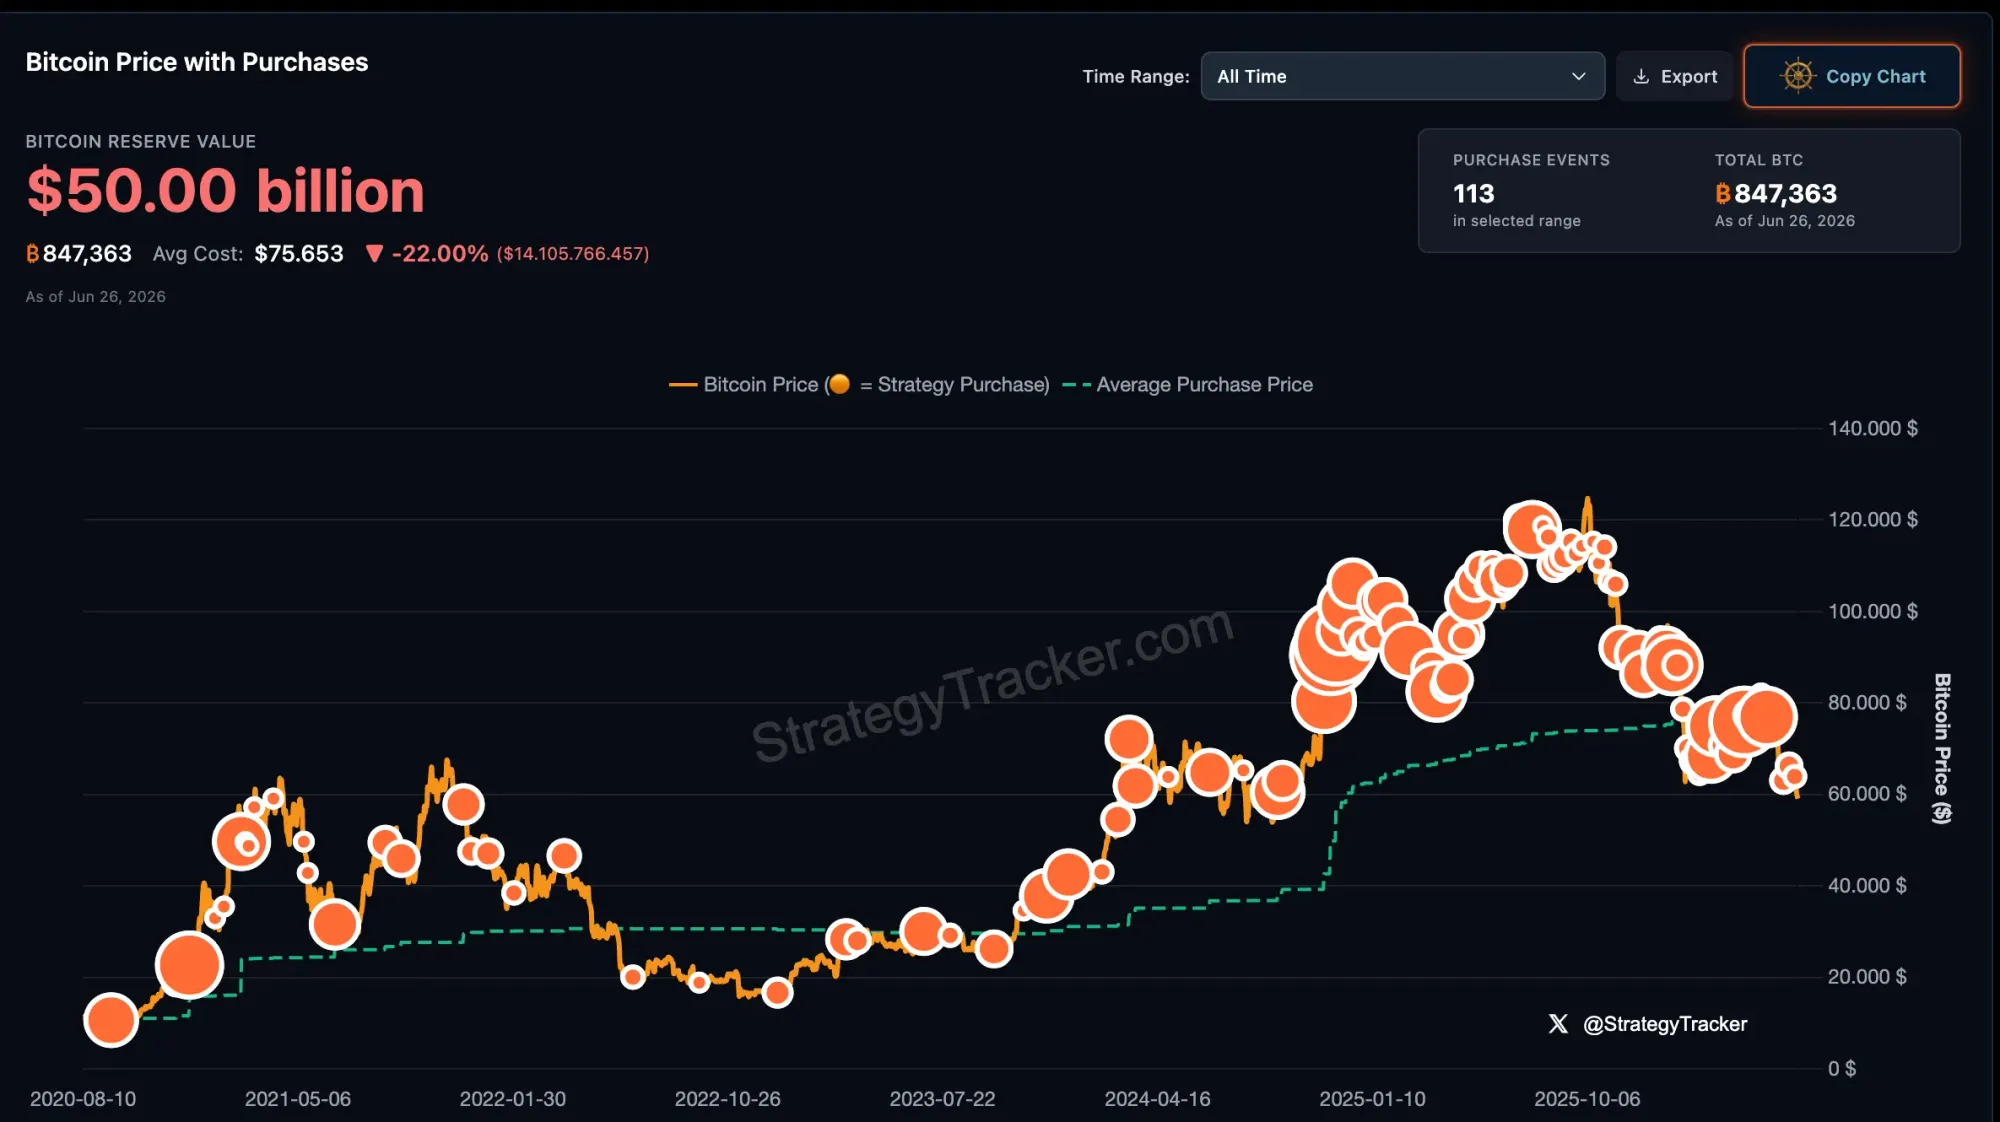Viewport: 2000px width, 1122px height.
Task: Click the orange Strategy Purchase marker in the legend
Action: point(840,384)
